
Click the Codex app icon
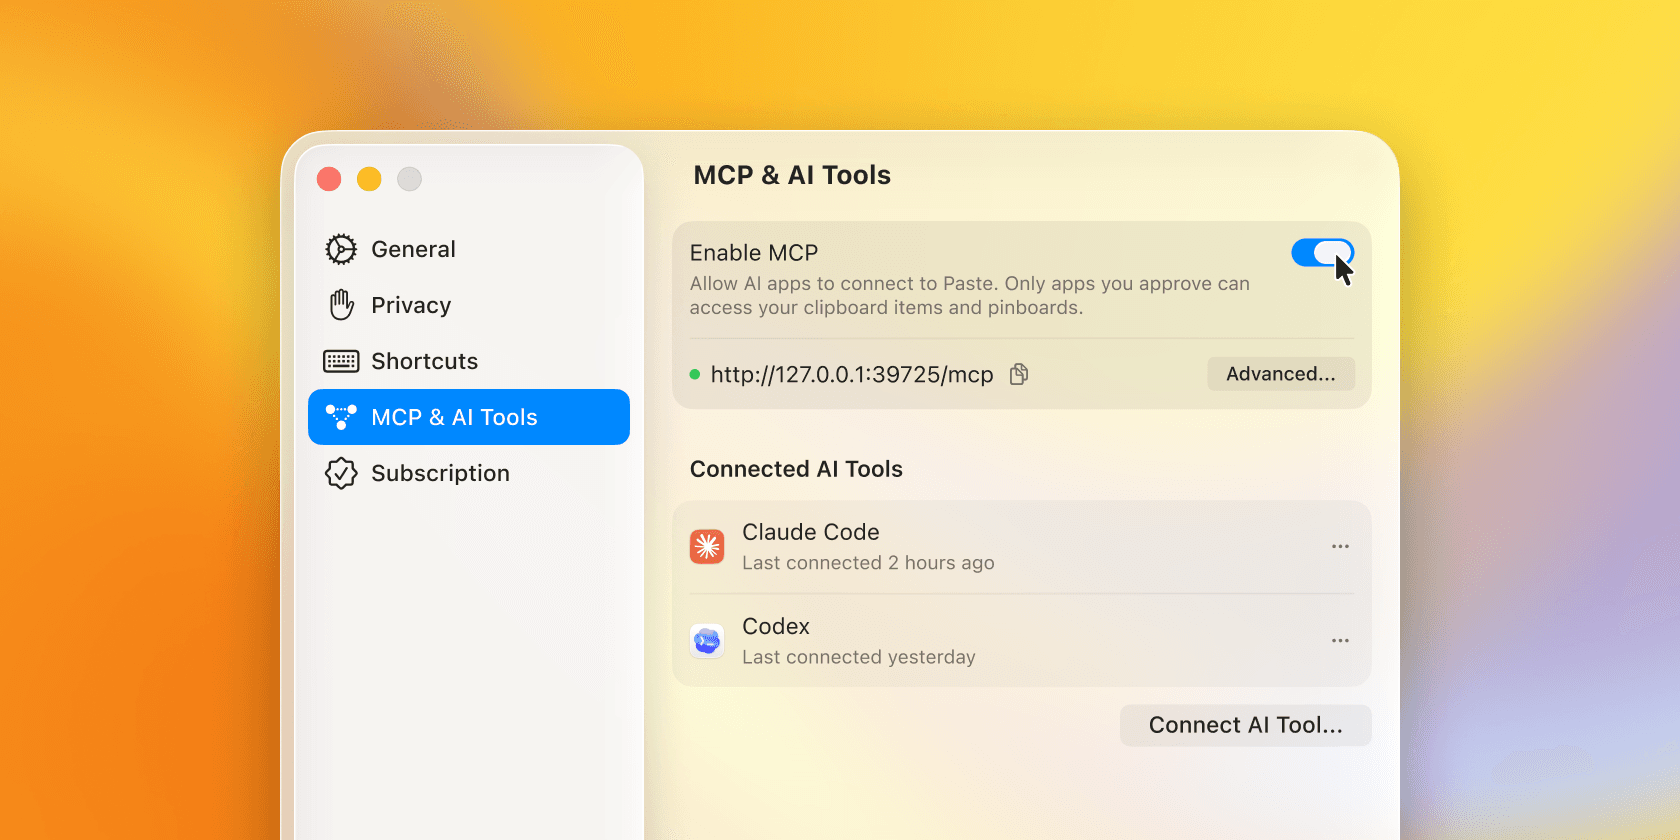[x=707, y=640]
